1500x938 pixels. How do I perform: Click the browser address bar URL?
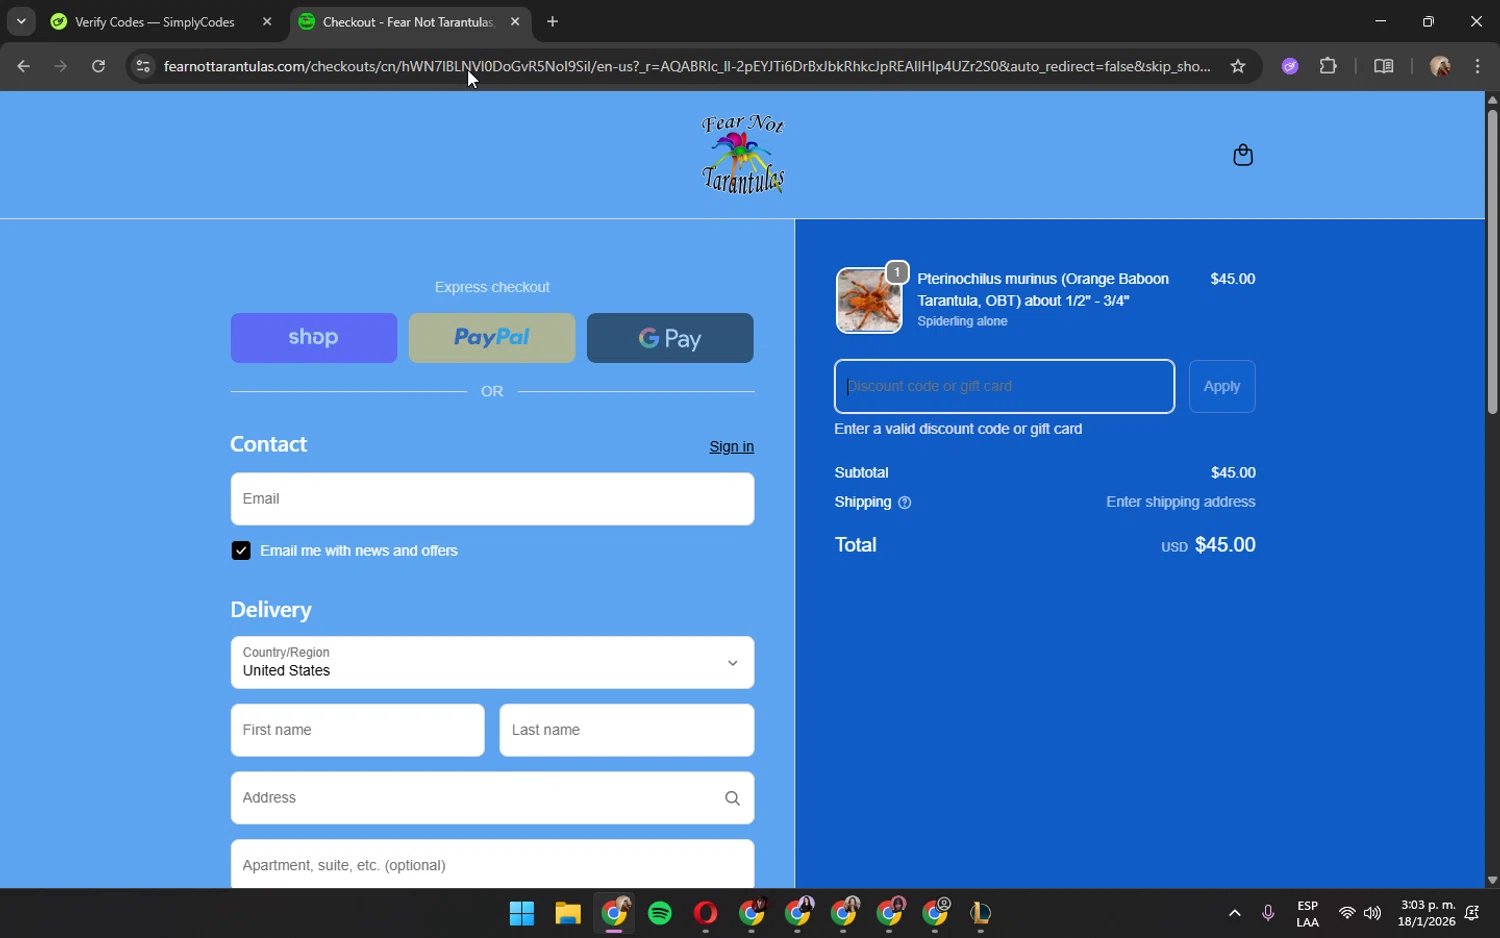(x=687, y=66)
